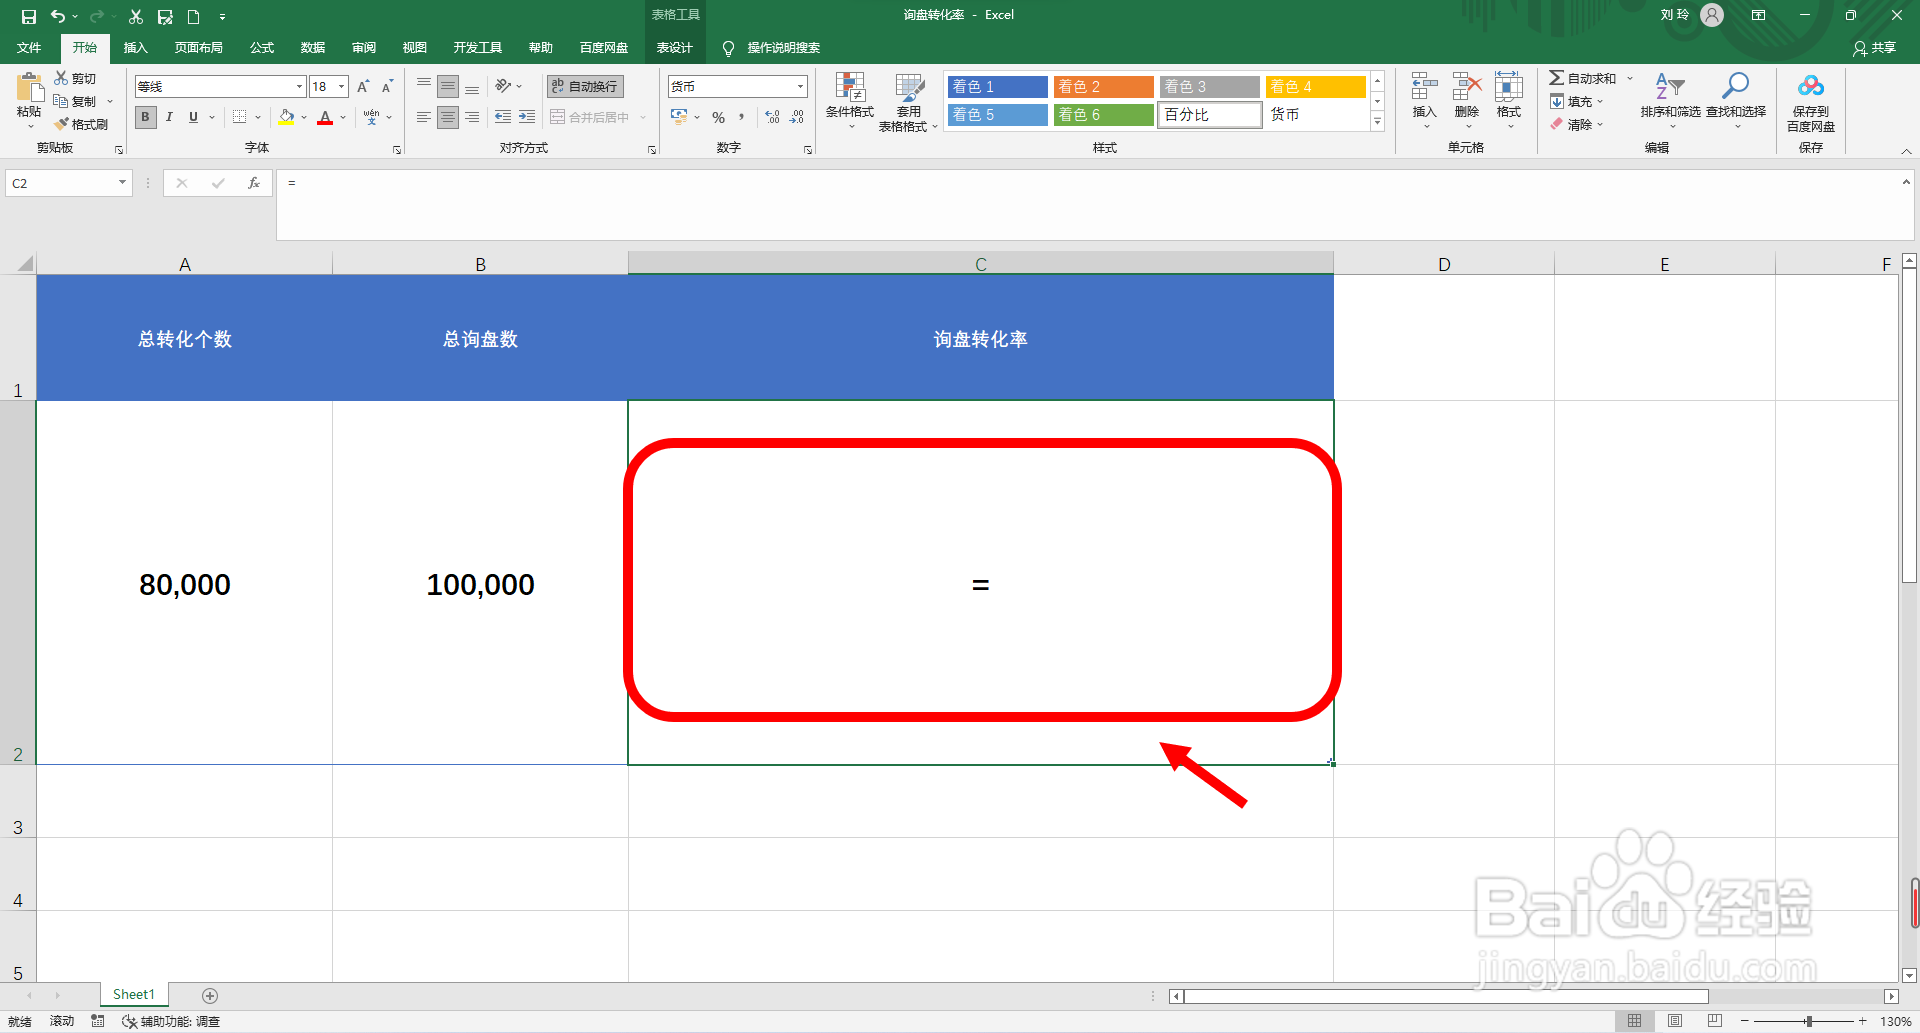Click the Sheet1 tab
The width and height of the screenshot is (1920, 1033).
pyautogui.click(x=134, y=994)
